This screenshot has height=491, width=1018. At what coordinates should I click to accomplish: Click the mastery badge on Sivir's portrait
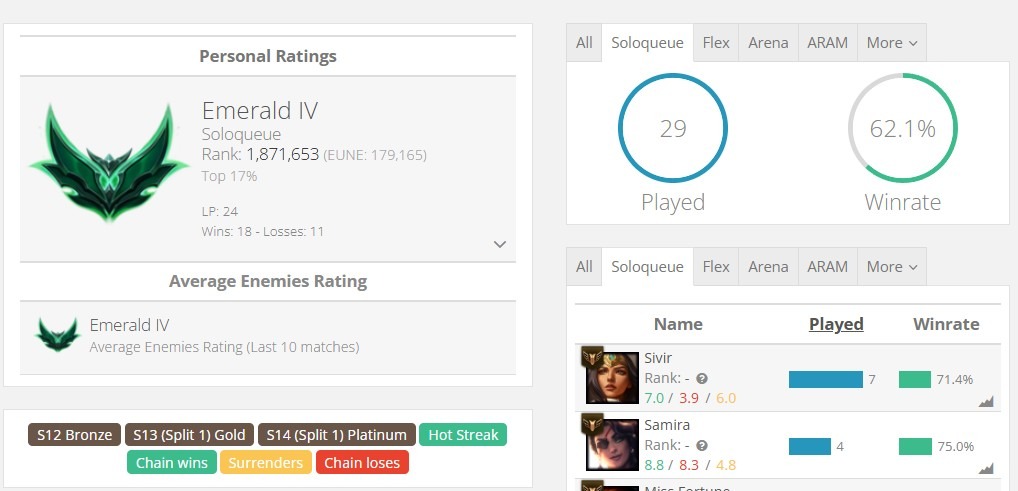pyautogui.click(x=591, y=357)
